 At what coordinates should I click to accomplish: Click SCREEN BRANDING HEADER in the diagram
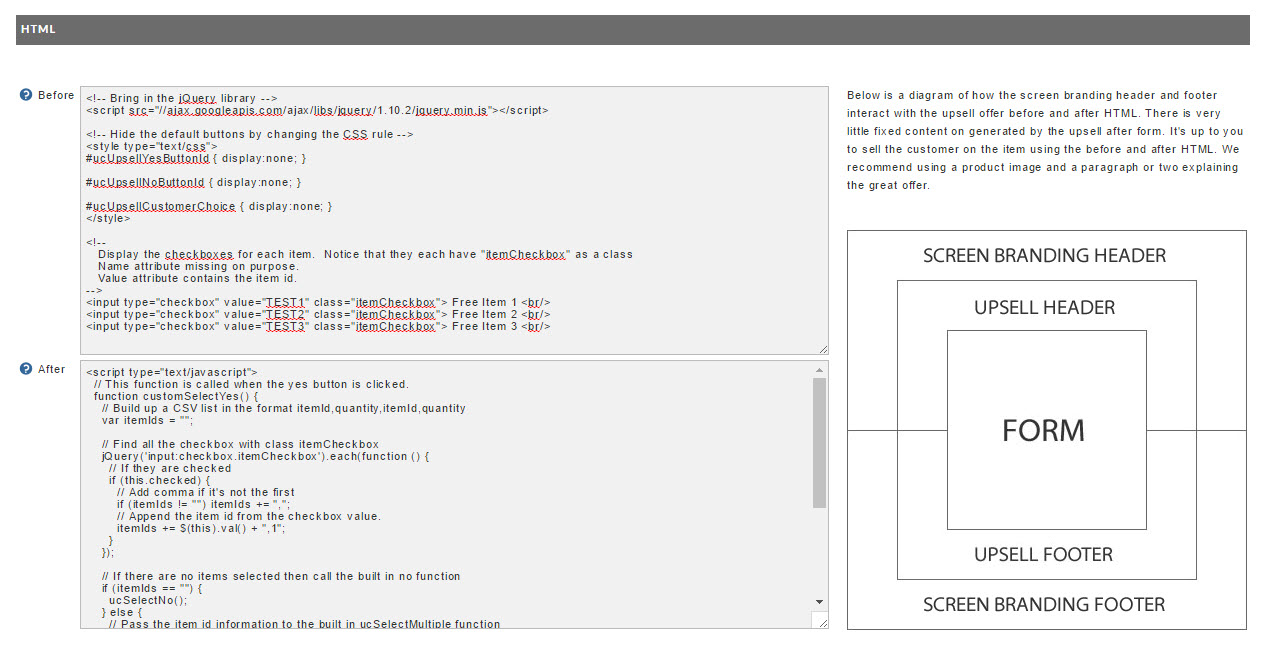pyautogui.click(x=1045, y=255)
